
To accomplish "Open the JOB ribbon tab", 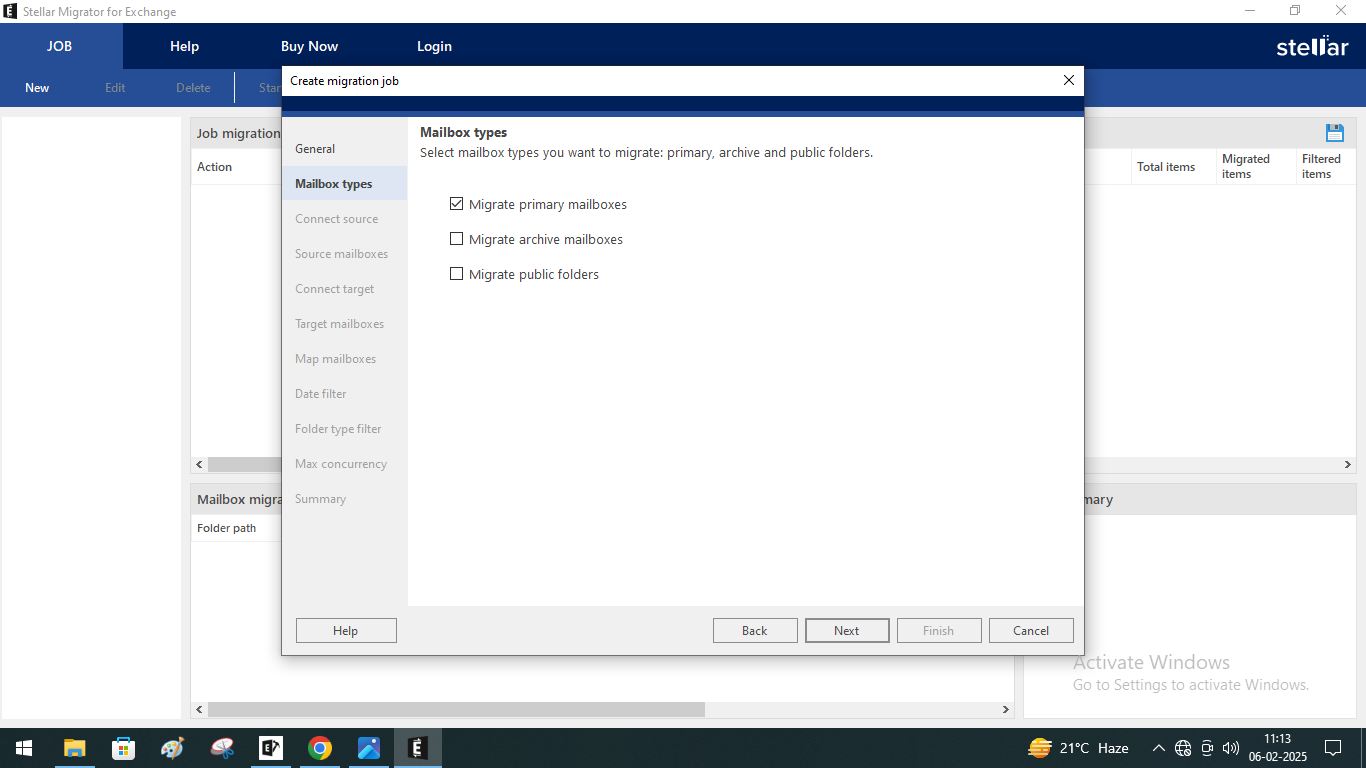I will [x=60, y=46].
